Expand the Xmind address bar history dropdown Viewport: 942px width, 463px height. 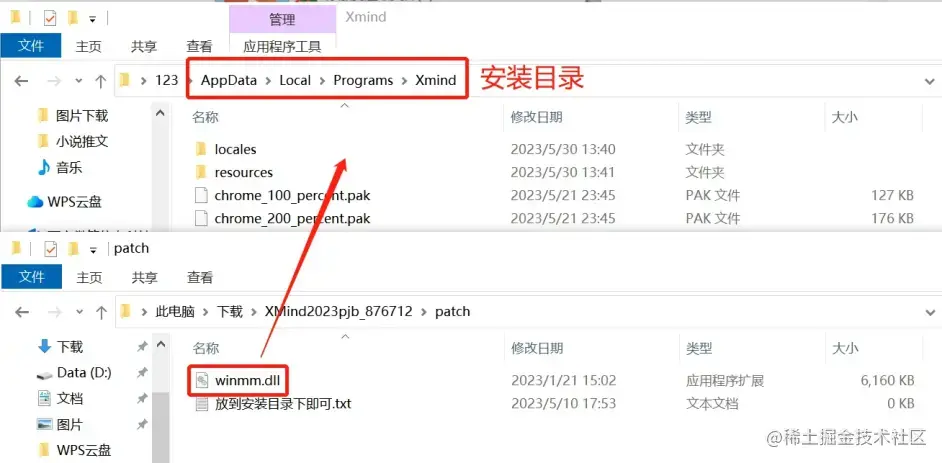tap(931, 80)
